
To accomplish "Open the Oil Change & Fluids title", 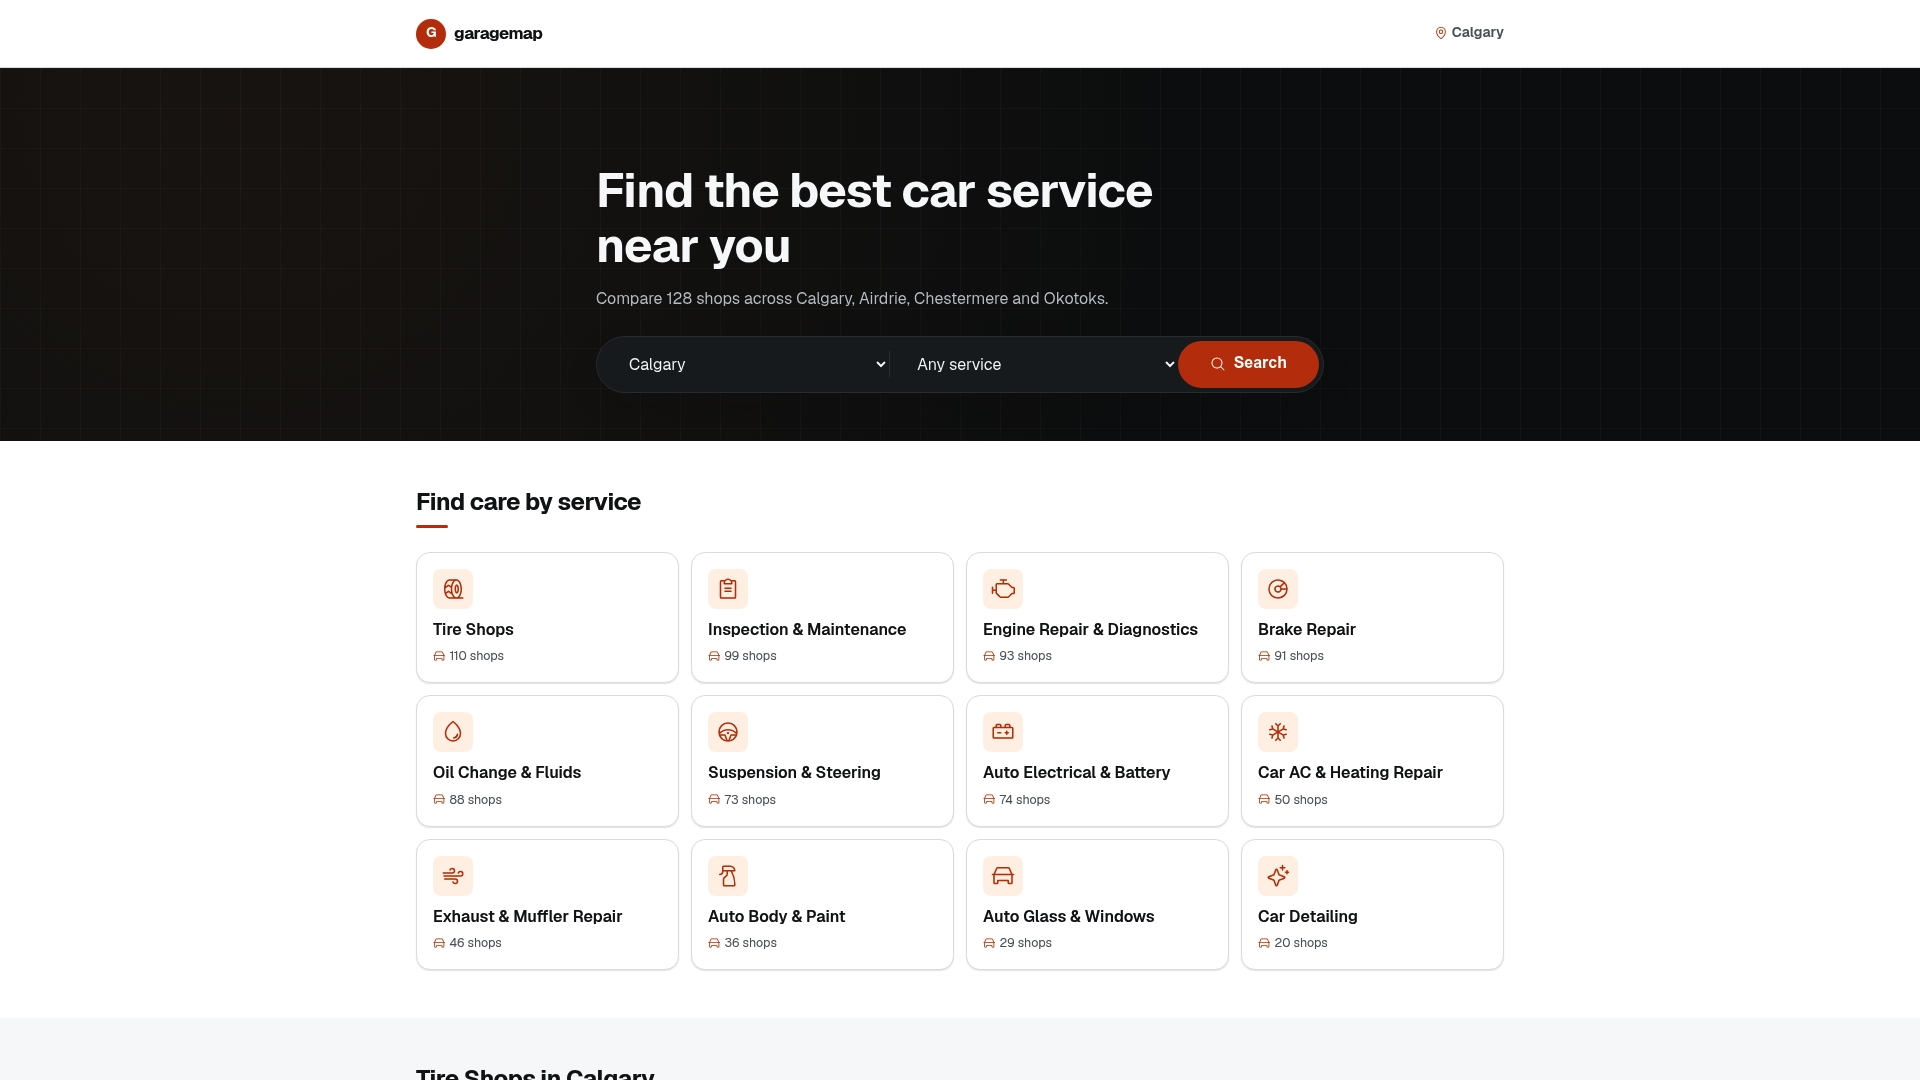I will coord(507,772).
